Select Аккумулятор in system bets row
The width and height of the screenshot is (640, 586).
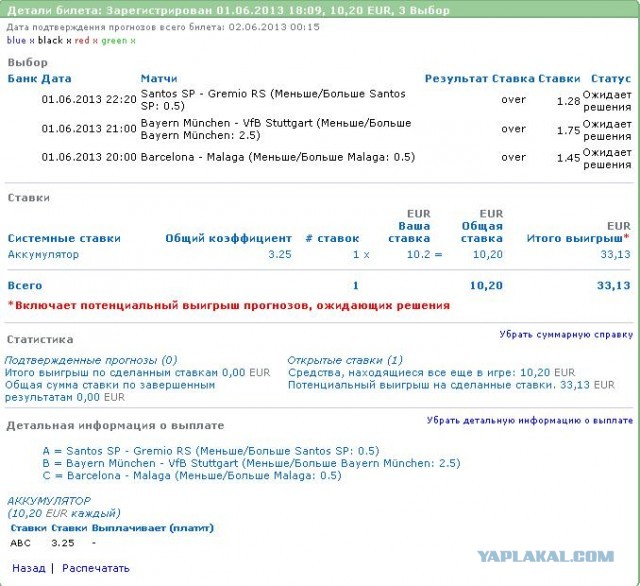click(43, 255)
